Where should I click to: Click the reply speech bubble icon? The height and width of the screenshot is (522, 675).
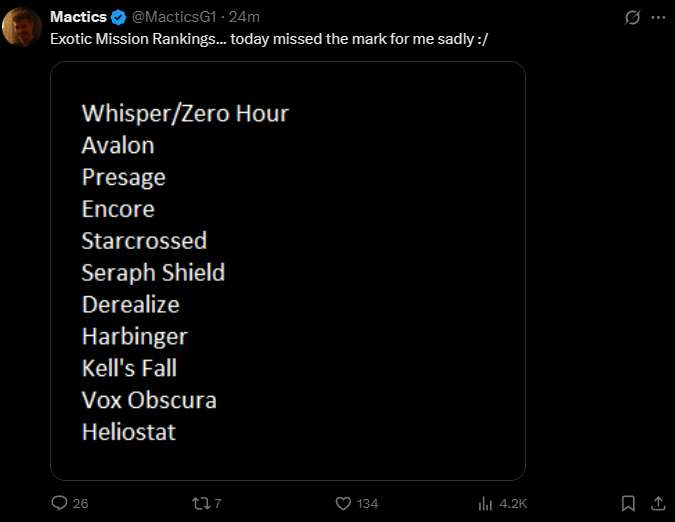click(59, 503)
